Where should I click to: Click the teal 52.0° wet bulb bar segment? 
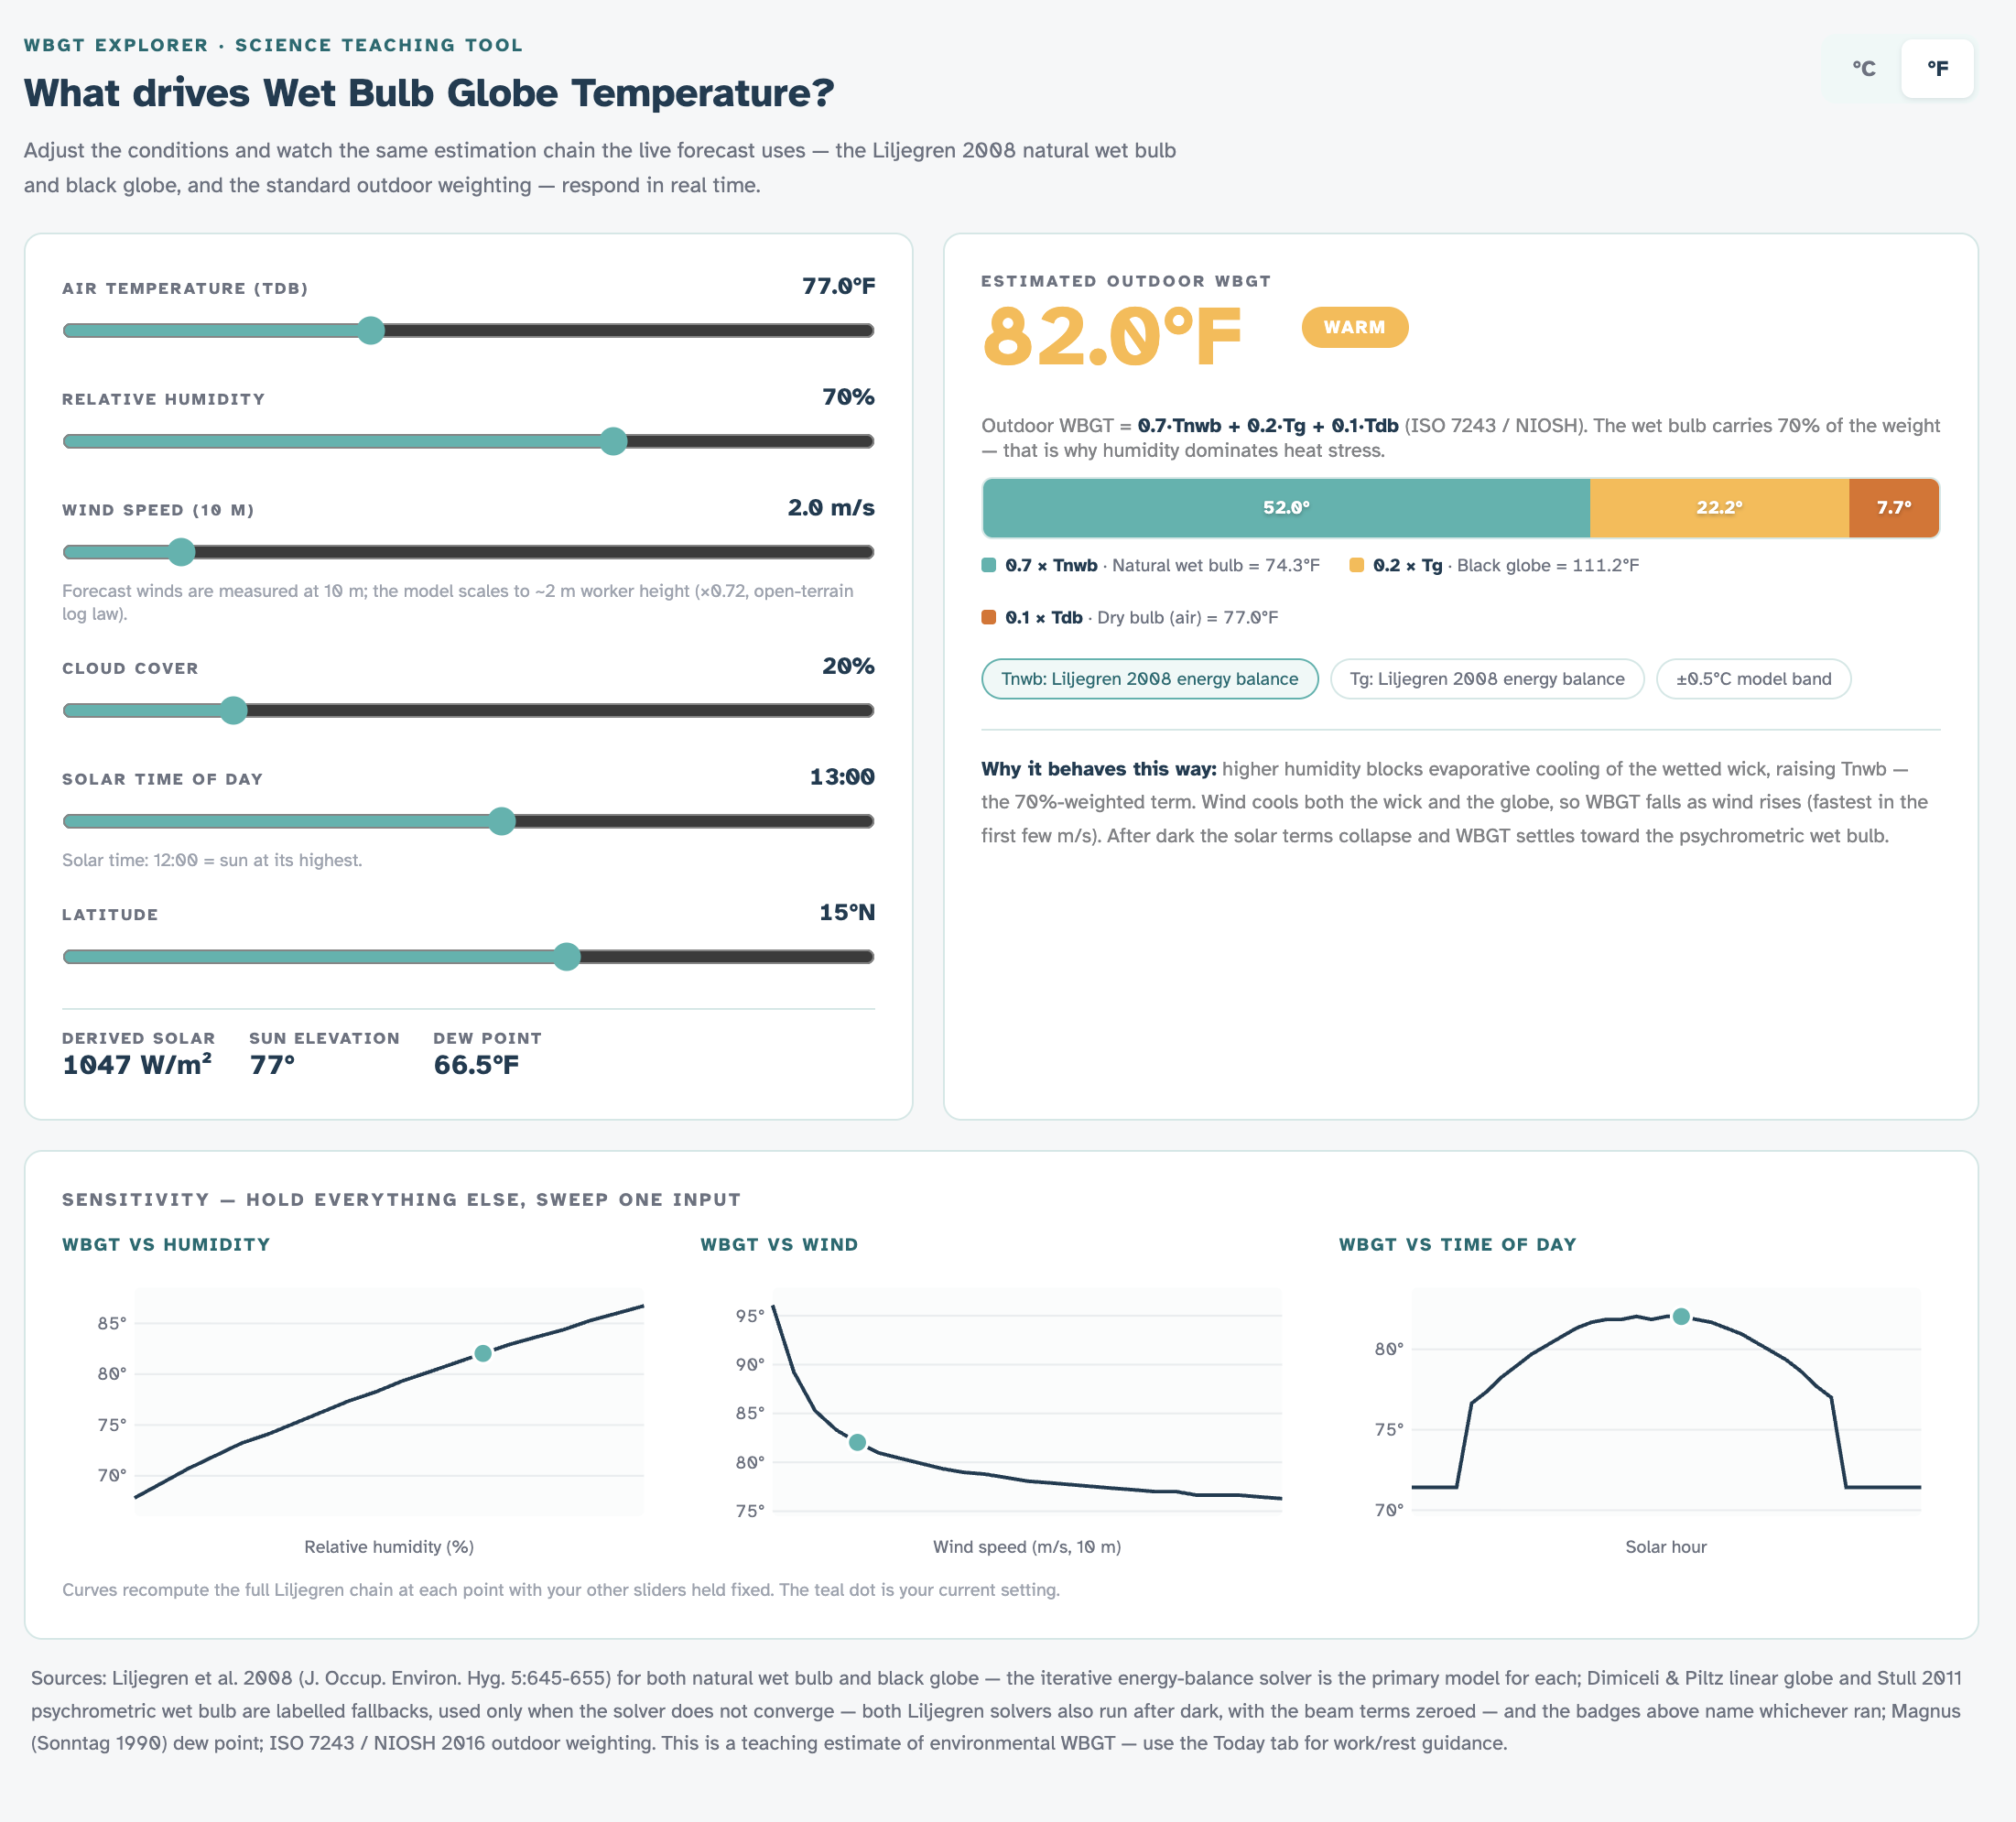click(1286, 508)
